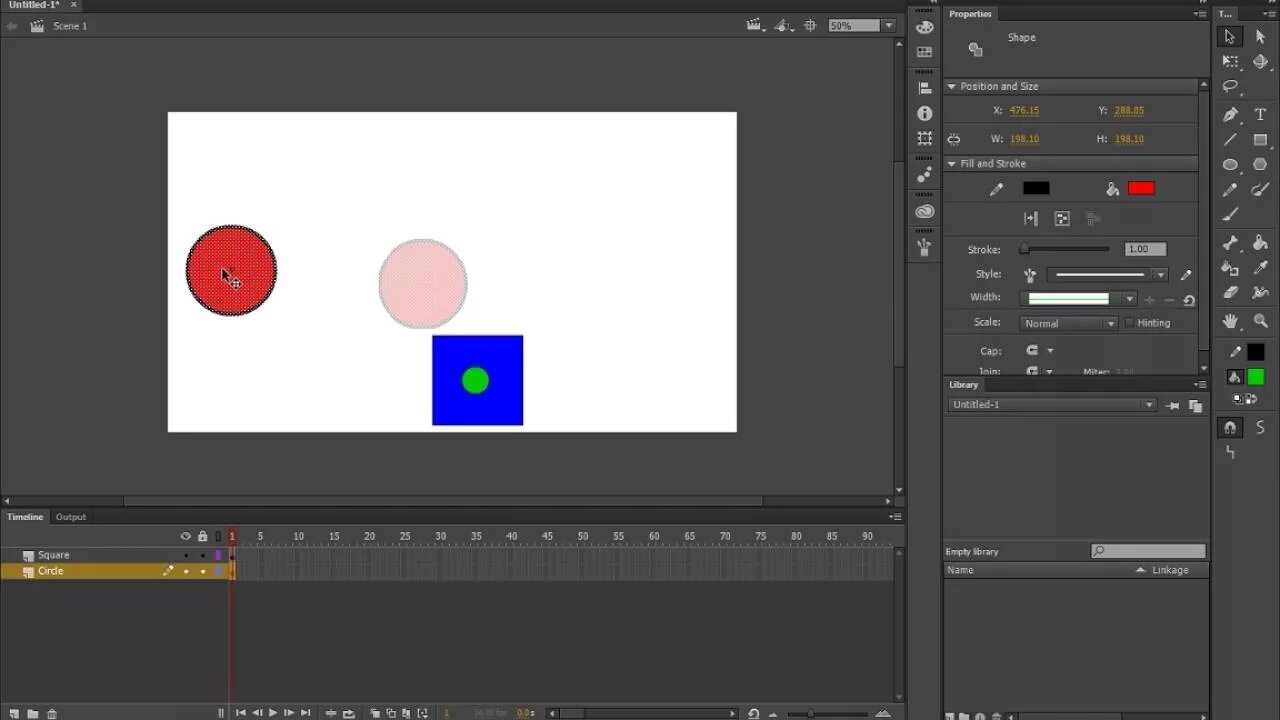Image resolution: width=1280 pixels, height=720 pixels.
Task: Switch to the Timeline tab
Action: tap(25, 517)
